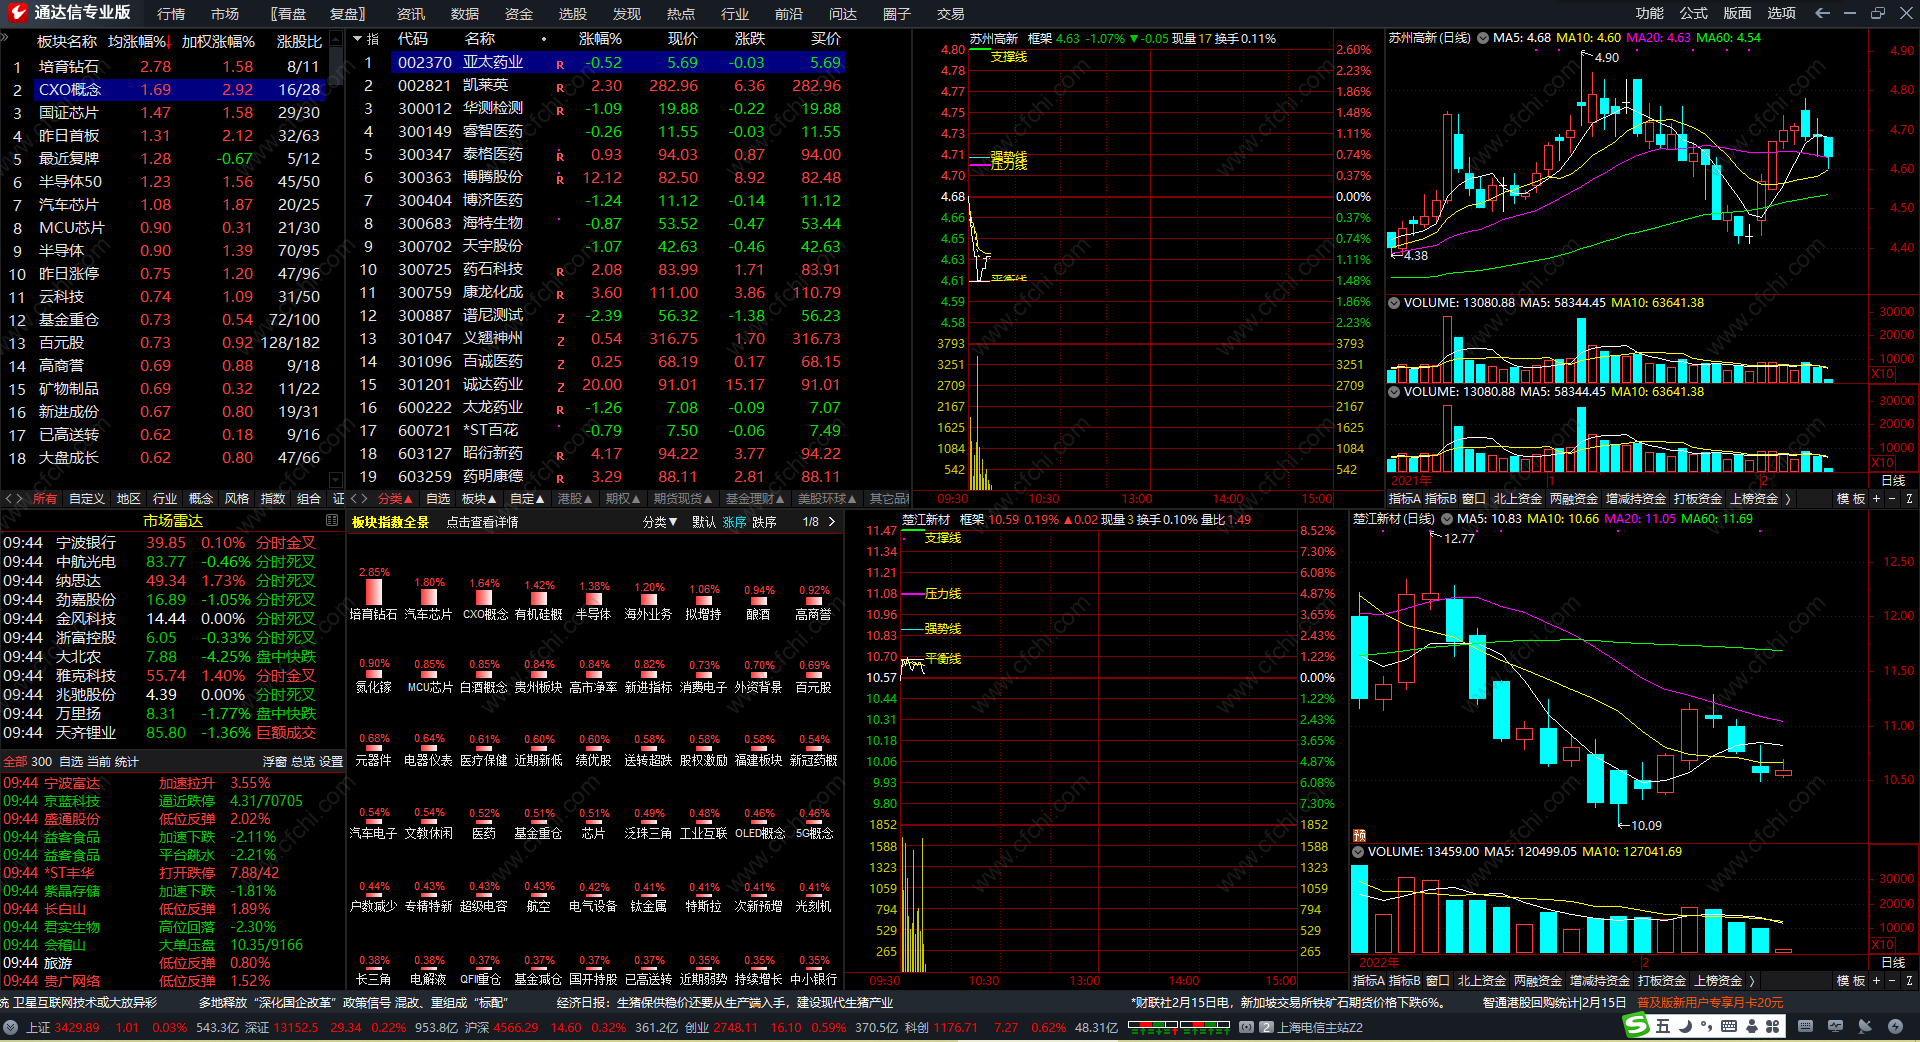The height and width of the screenshot is (1042, 1920).
Task: Click the moon icon in input toolbar
Action: click(x=1684, y=1026)
